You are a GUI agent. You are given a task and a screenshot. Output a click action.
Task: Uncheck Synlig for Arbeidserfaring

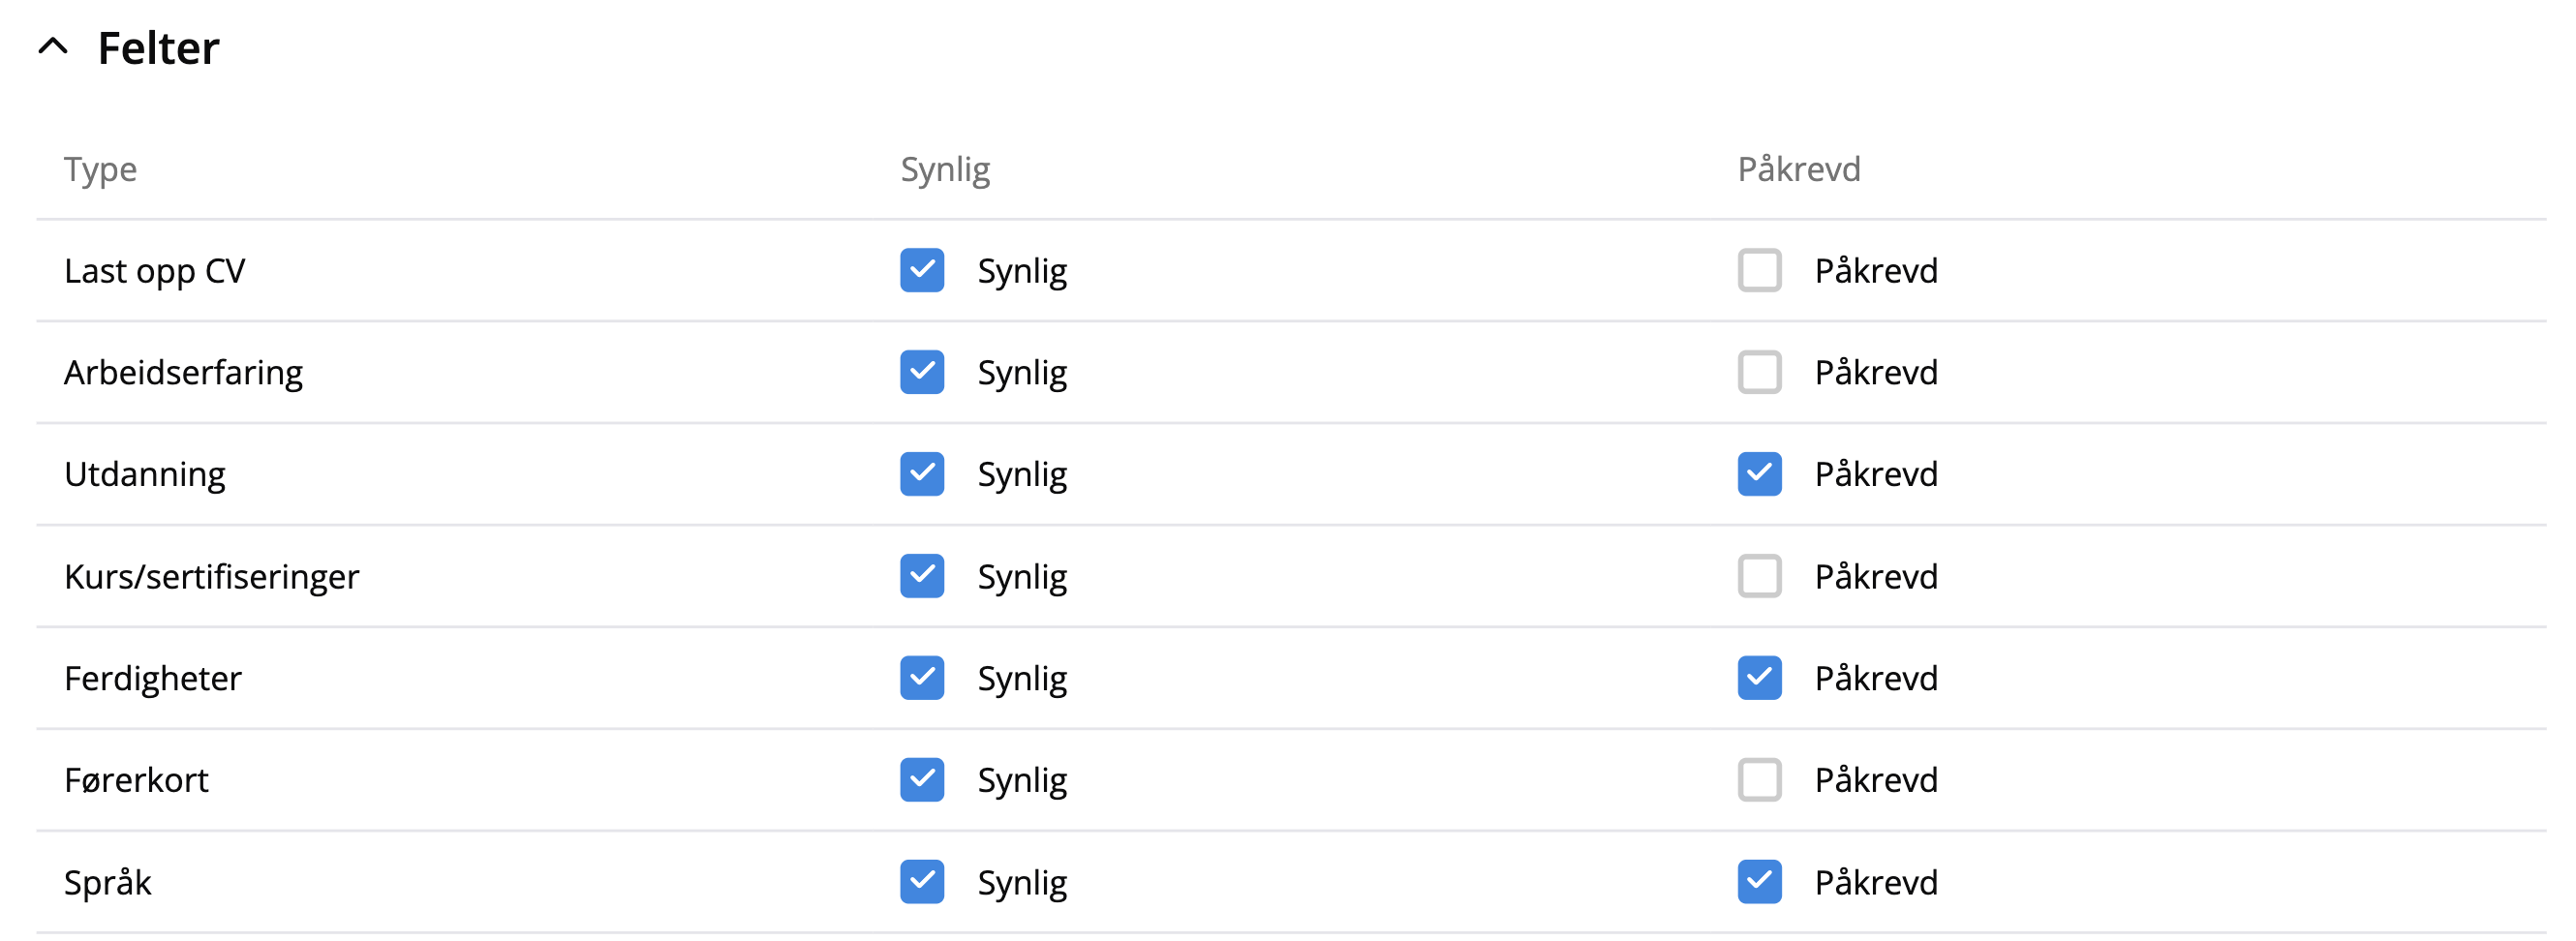pos(921,372)
